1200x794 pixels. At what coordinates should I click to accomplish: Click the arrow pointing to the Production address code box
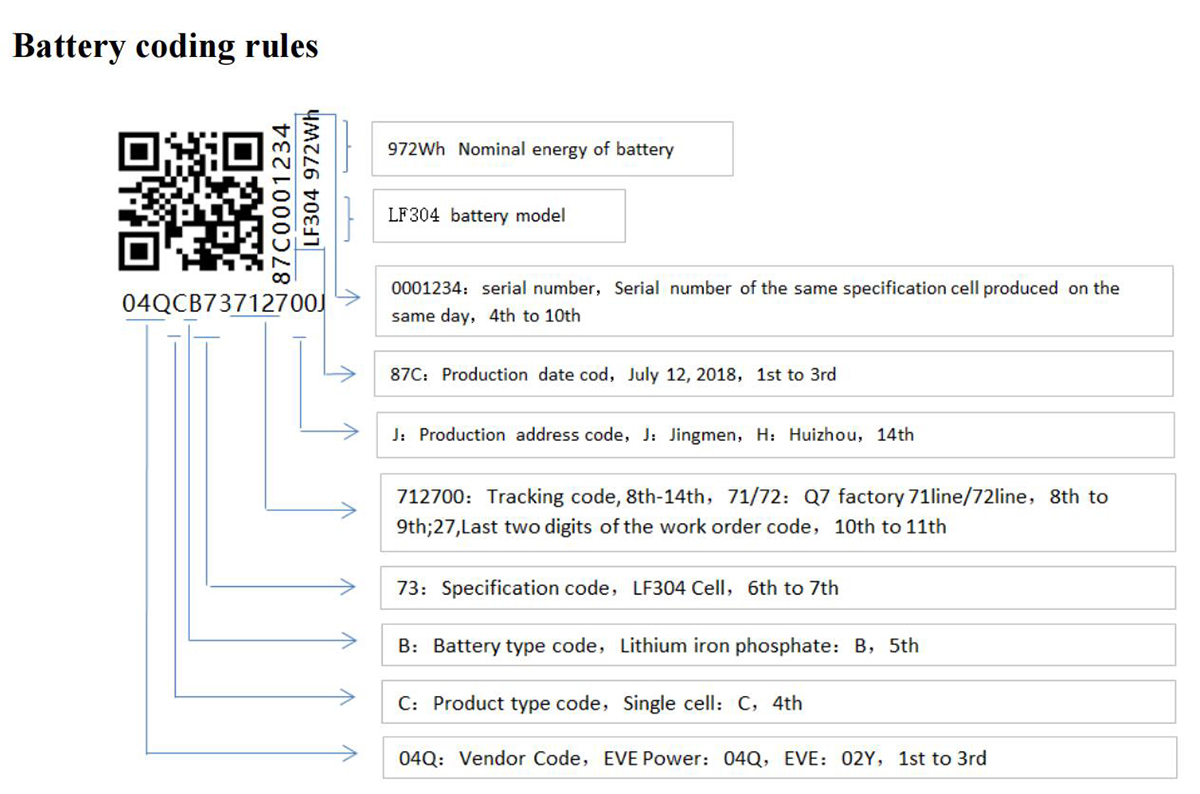coord(347,432)
